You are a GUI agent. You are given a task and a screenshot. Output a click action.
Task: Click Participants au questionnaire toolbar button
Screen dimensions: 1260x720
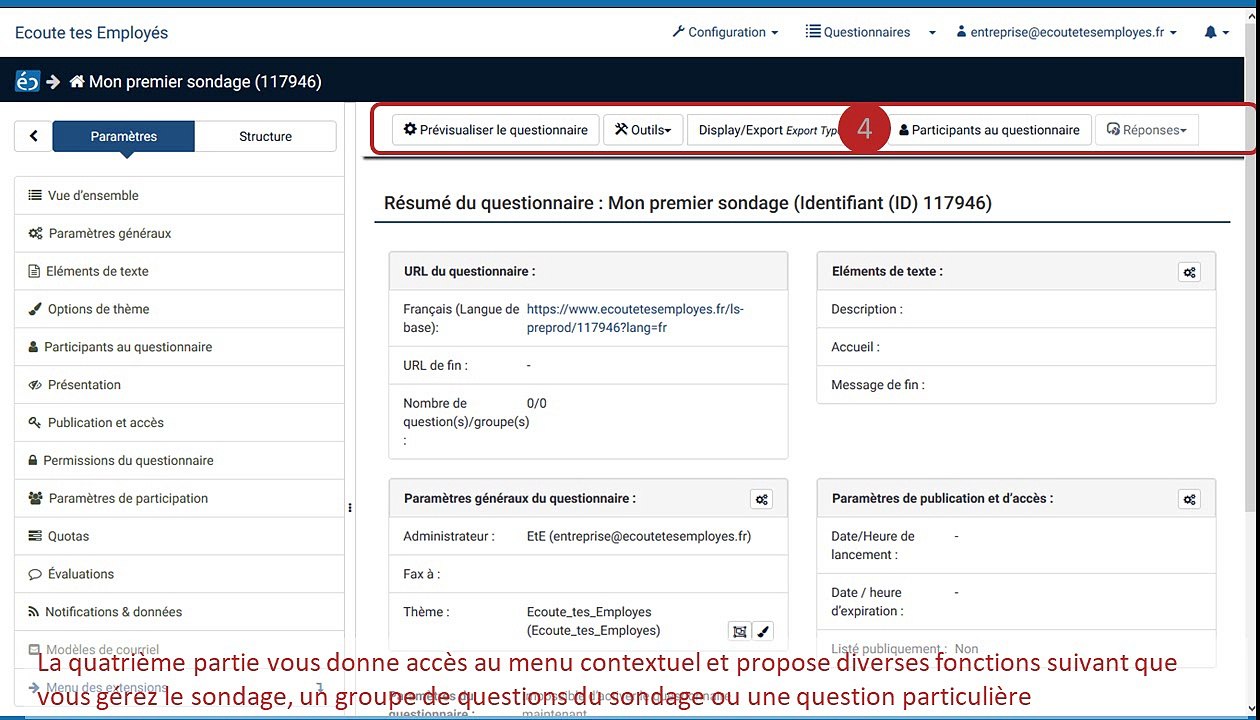point(989,130)
